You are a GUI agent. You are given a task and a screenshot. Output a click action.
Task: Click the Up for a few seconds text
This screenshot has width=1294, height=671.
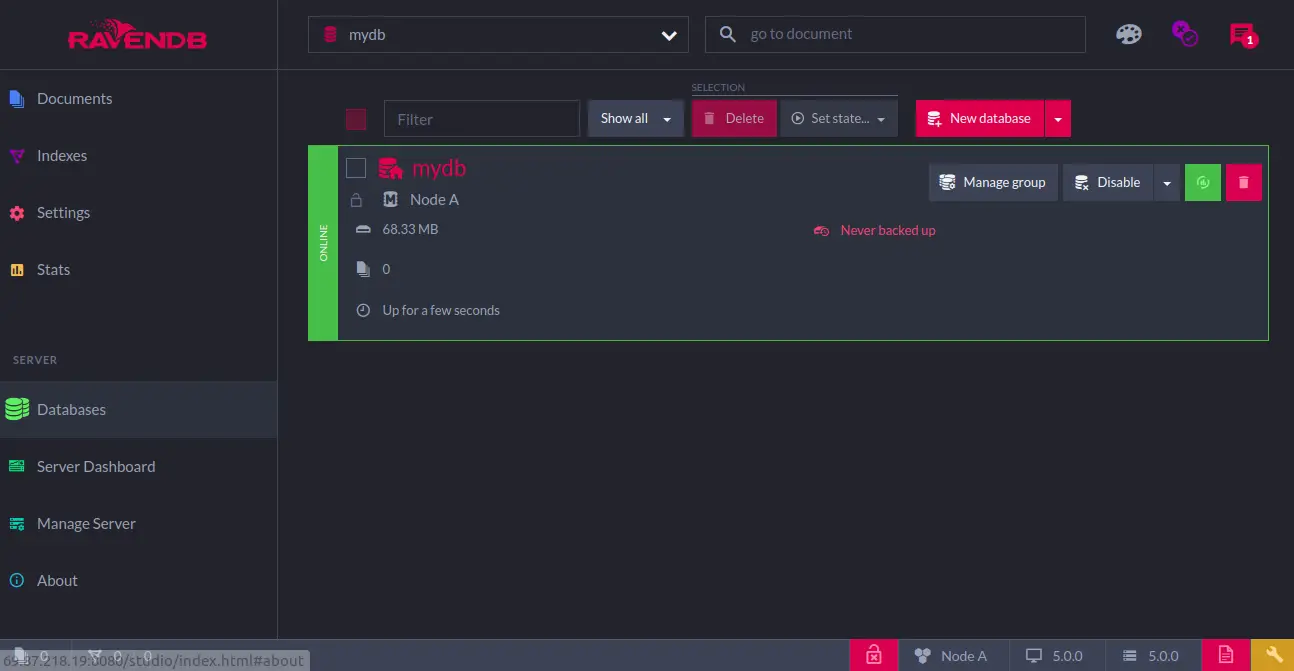tap(441, 311)
